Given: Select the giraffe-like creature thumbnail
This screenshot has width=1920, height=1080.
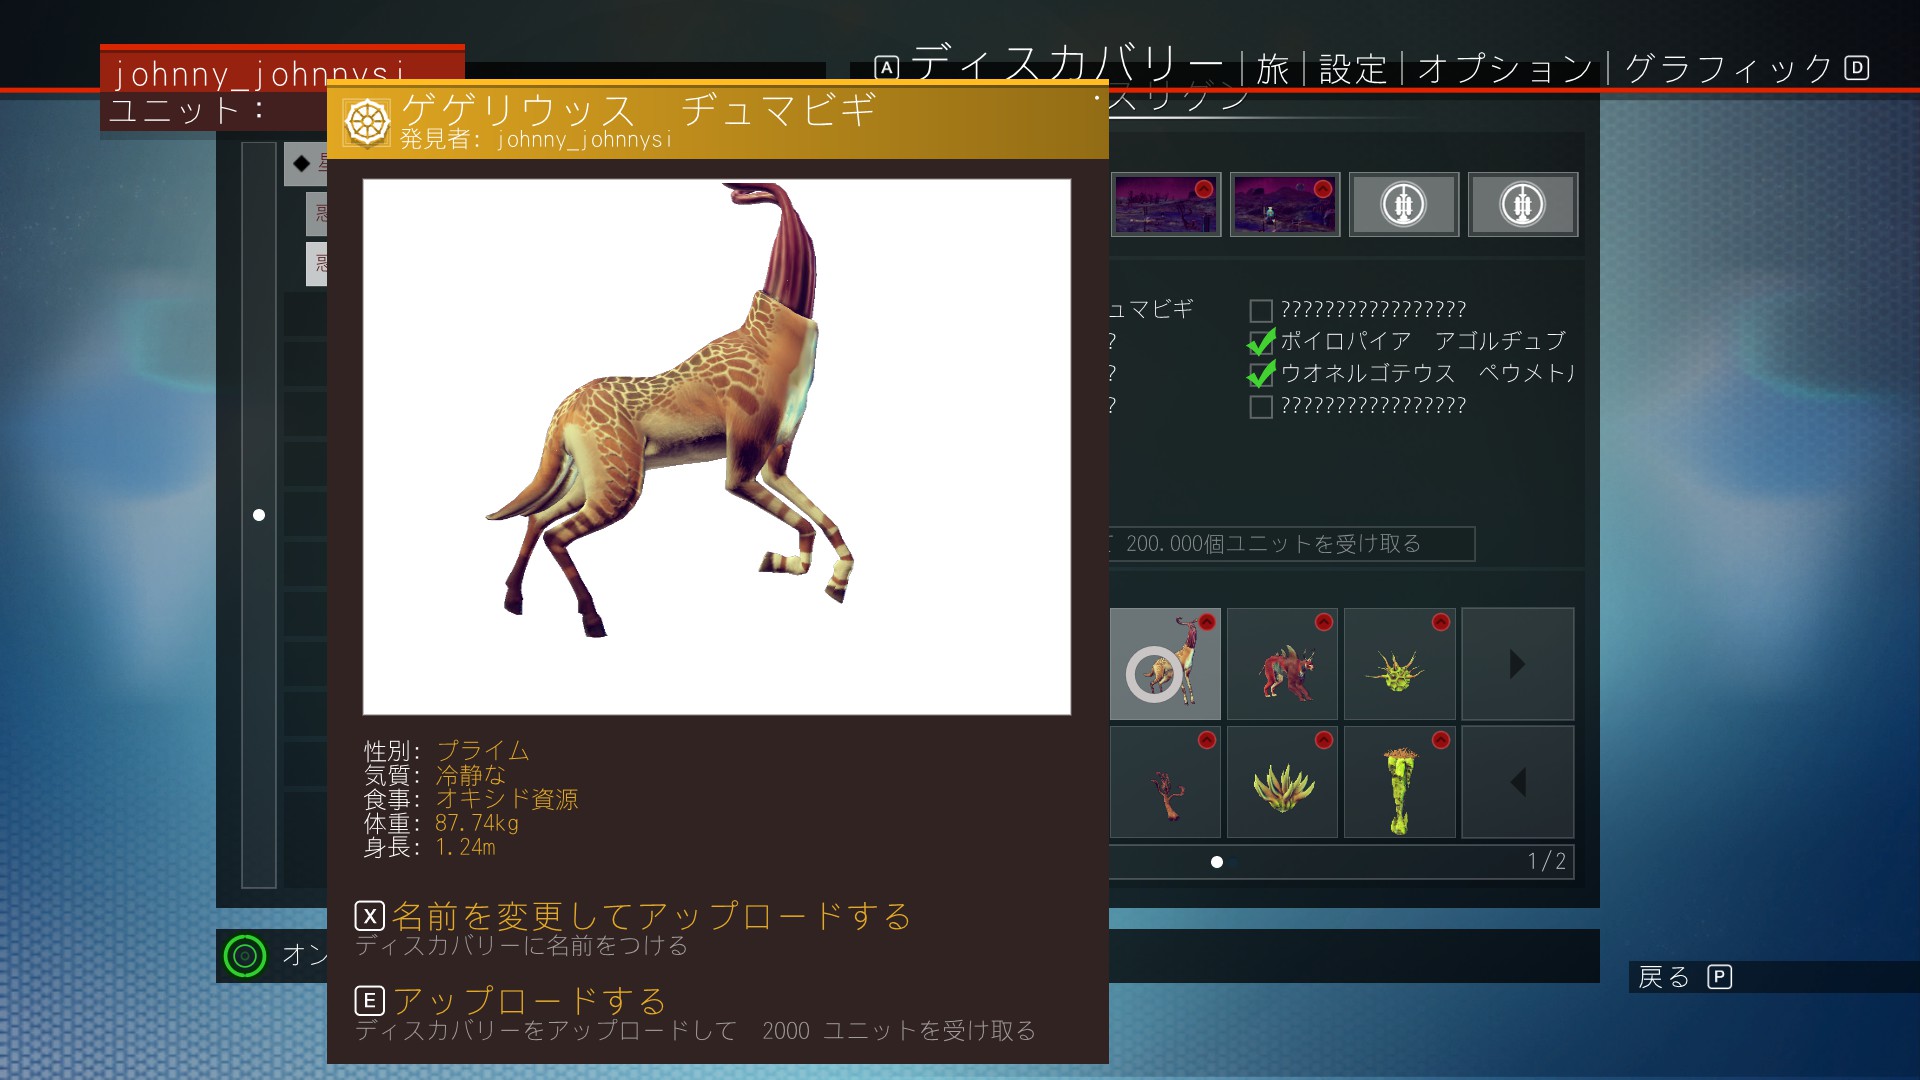Looking at the screenshot, I should coord(1166,664).
